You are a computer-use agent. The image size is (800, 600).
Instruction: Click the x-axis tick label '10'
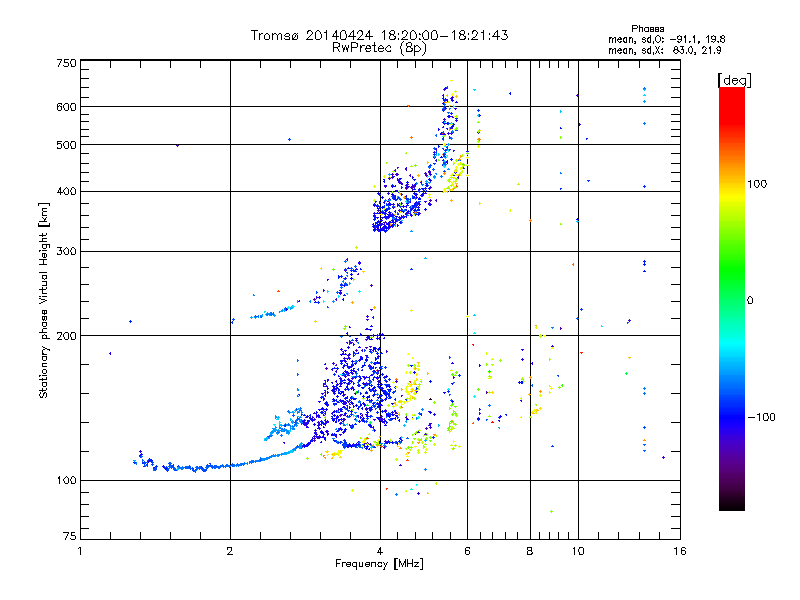[578, 551]
